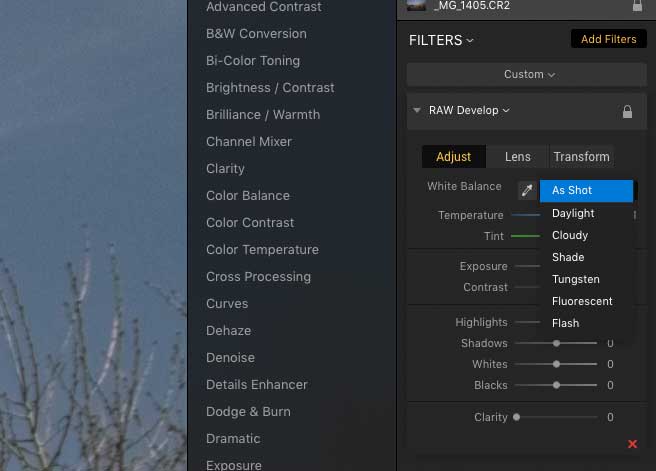656x471 pixels.
Task: Toggle lock icon beside _MG_1405.CR2 file
Action: click(x=637, y=5)
